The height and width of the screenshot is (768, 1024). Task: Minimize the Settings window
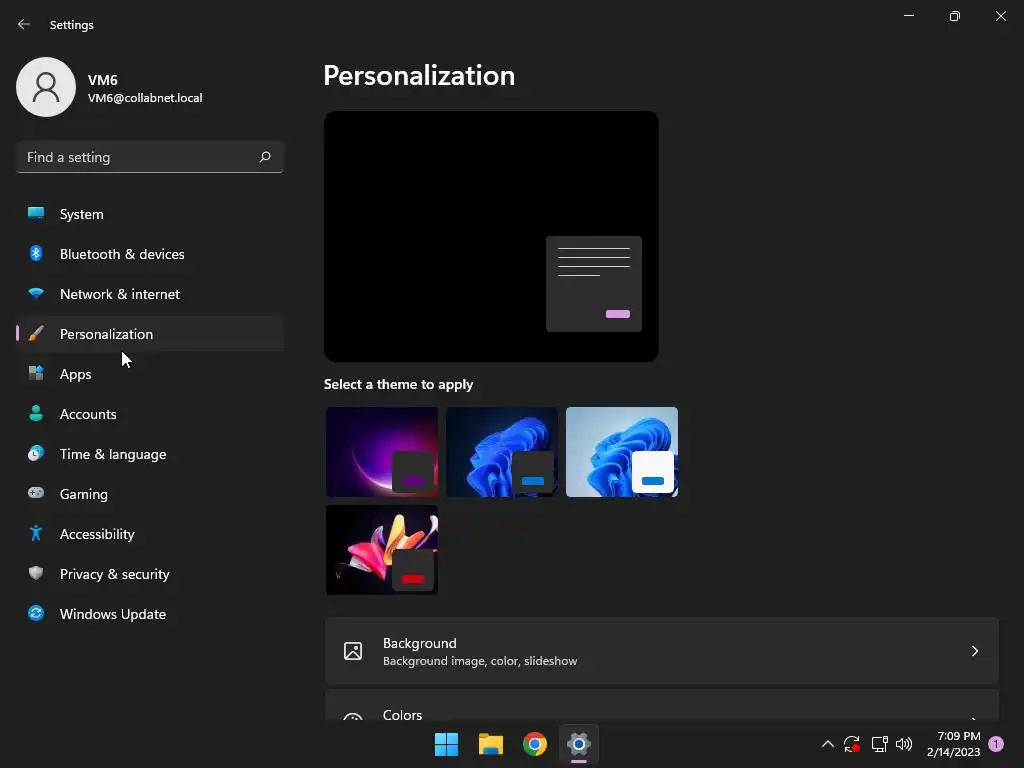click(908, 16)
